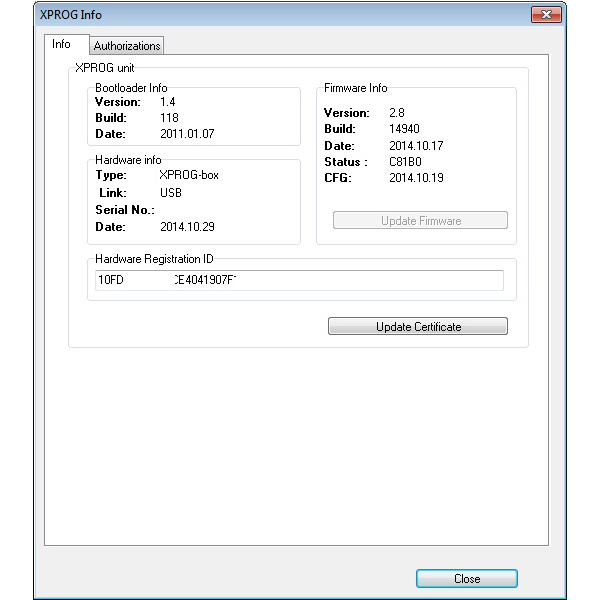Click the Bootloader date 2011.01.07
600x600 pixels.
coord(187,133)
